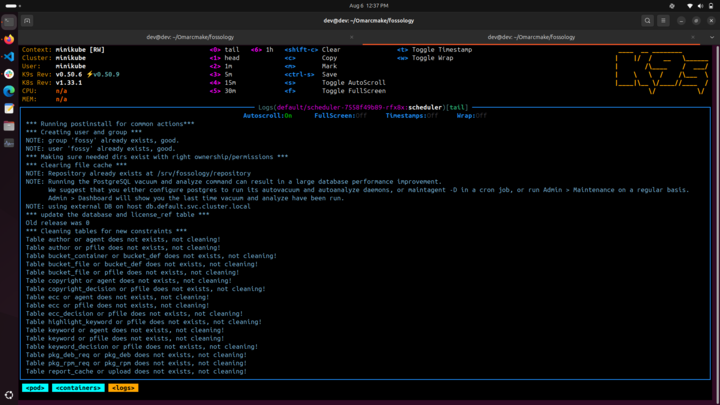Switch to the second terminal tab
Viewport: 720px width, 405px height.
[x=531, y=37]
